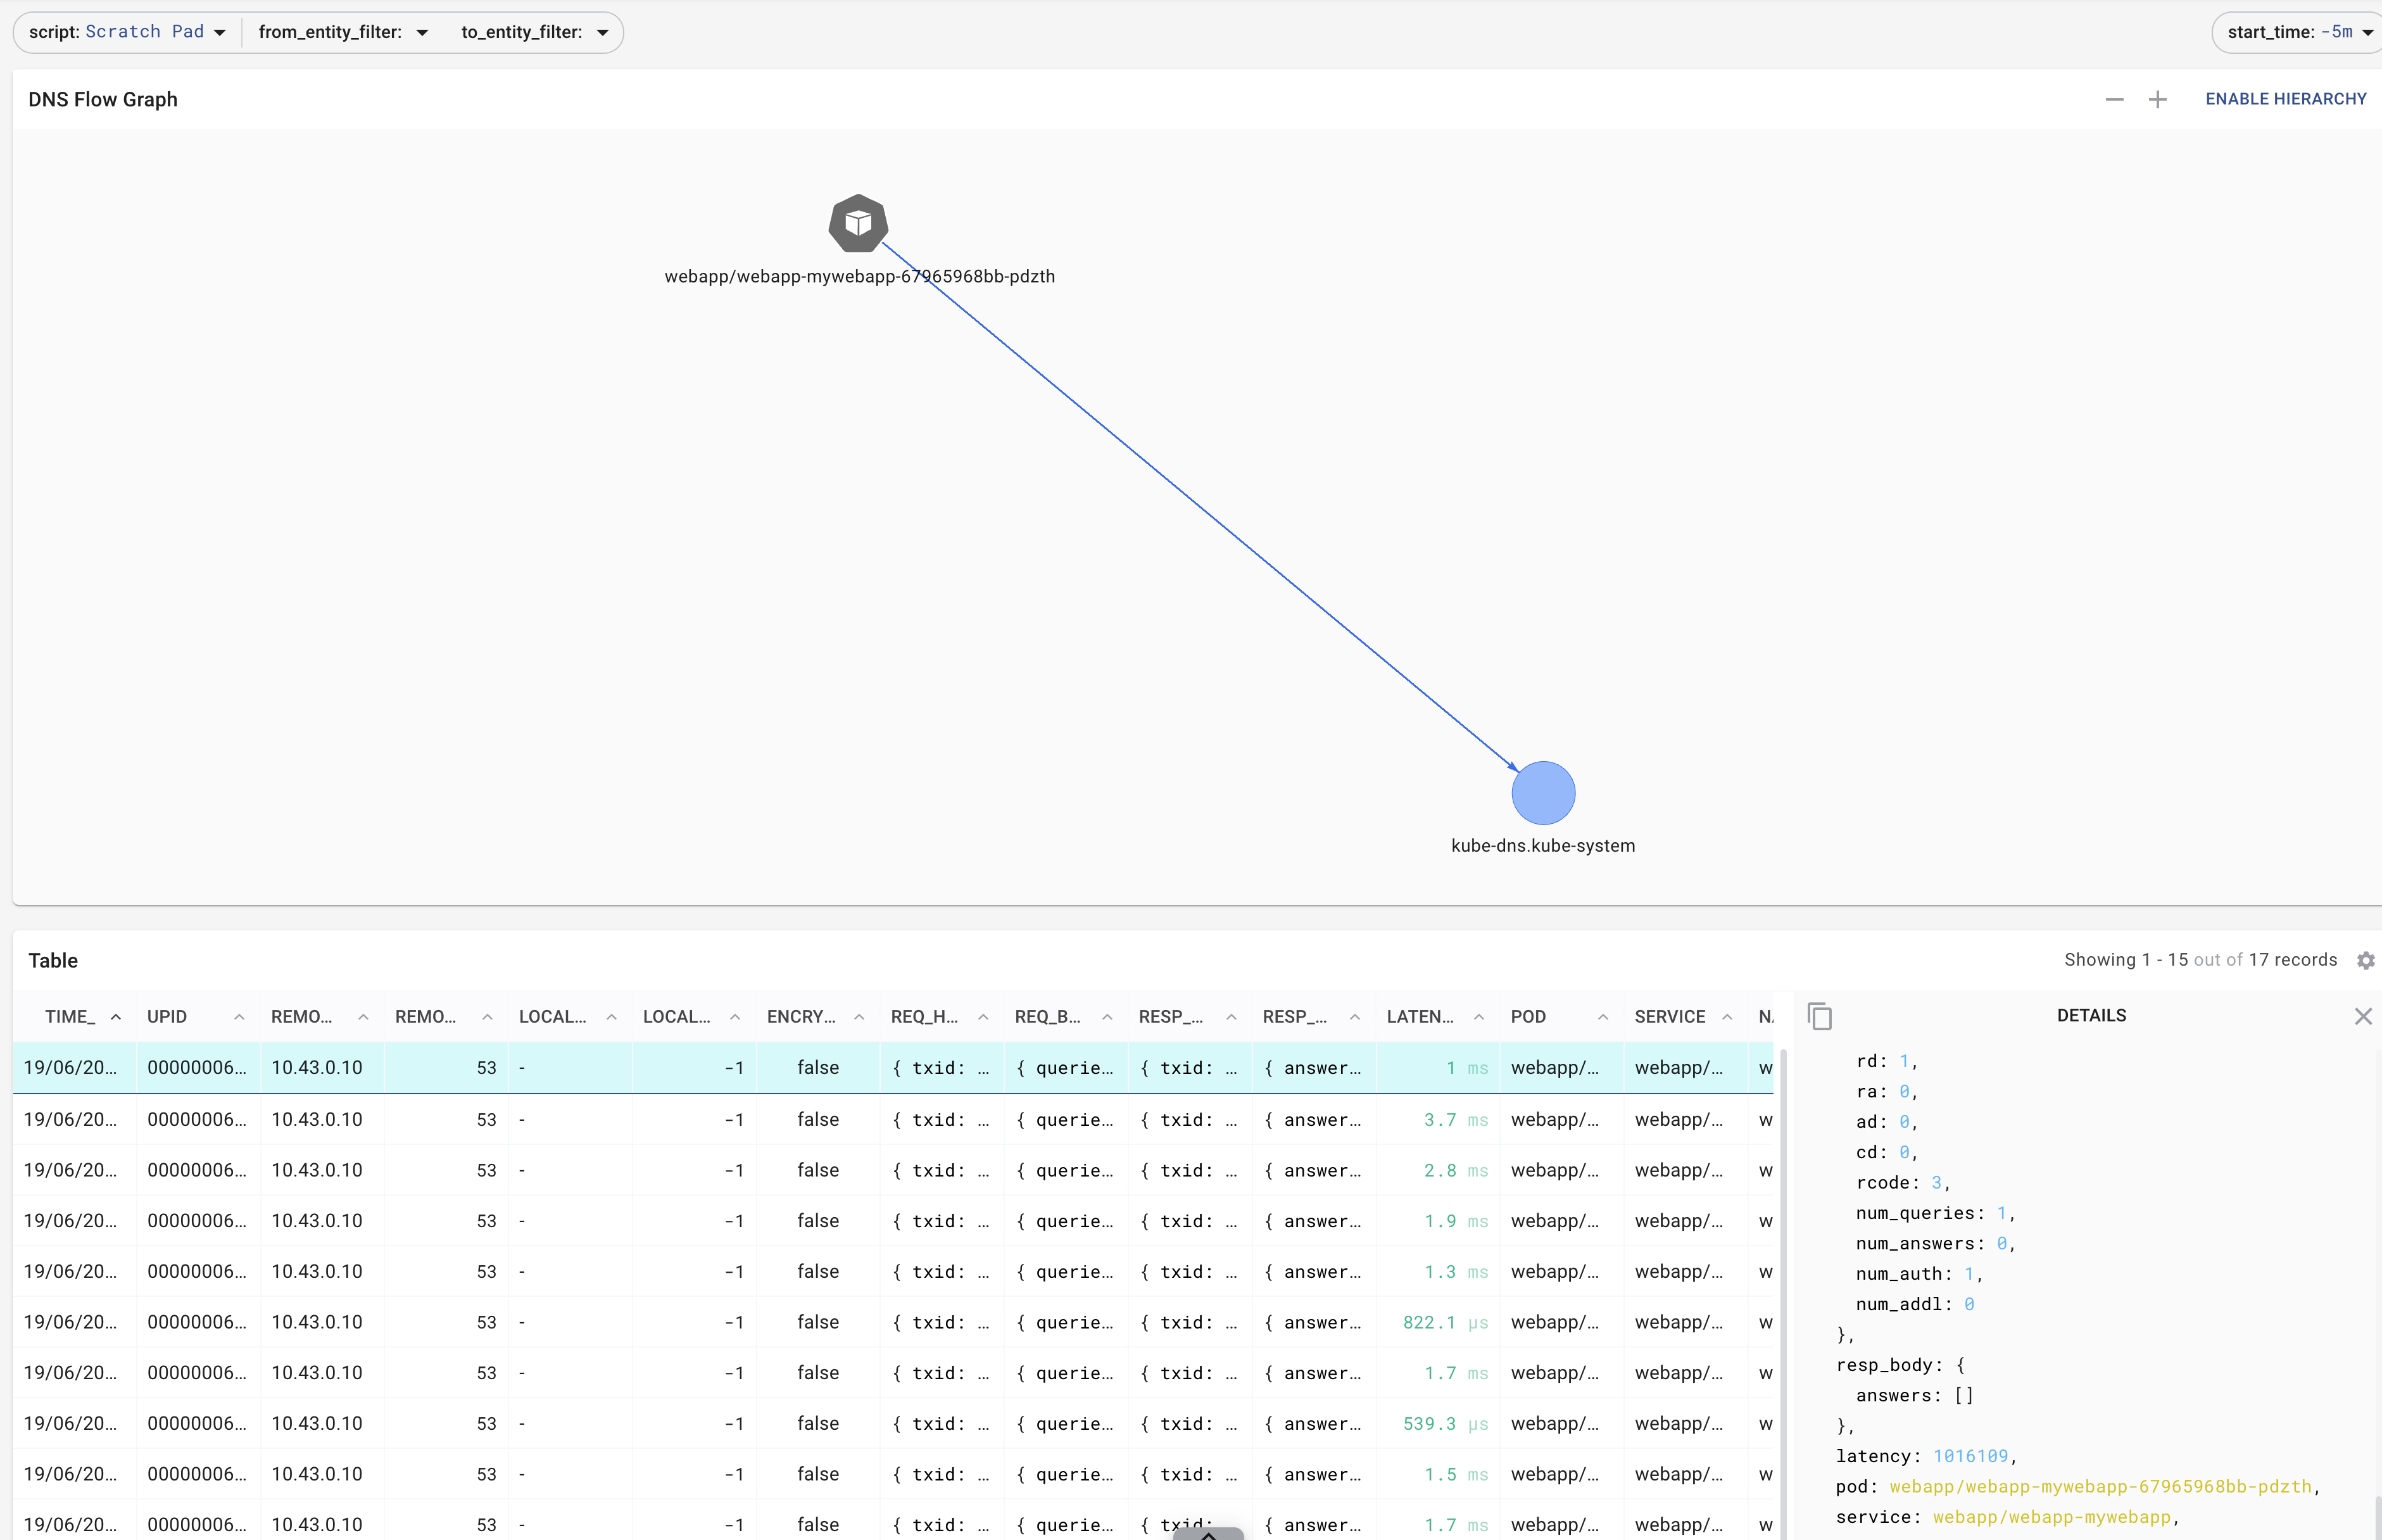Zoom out the DNS Flow Graph

pyautogui.click(x=2114, y=99)
